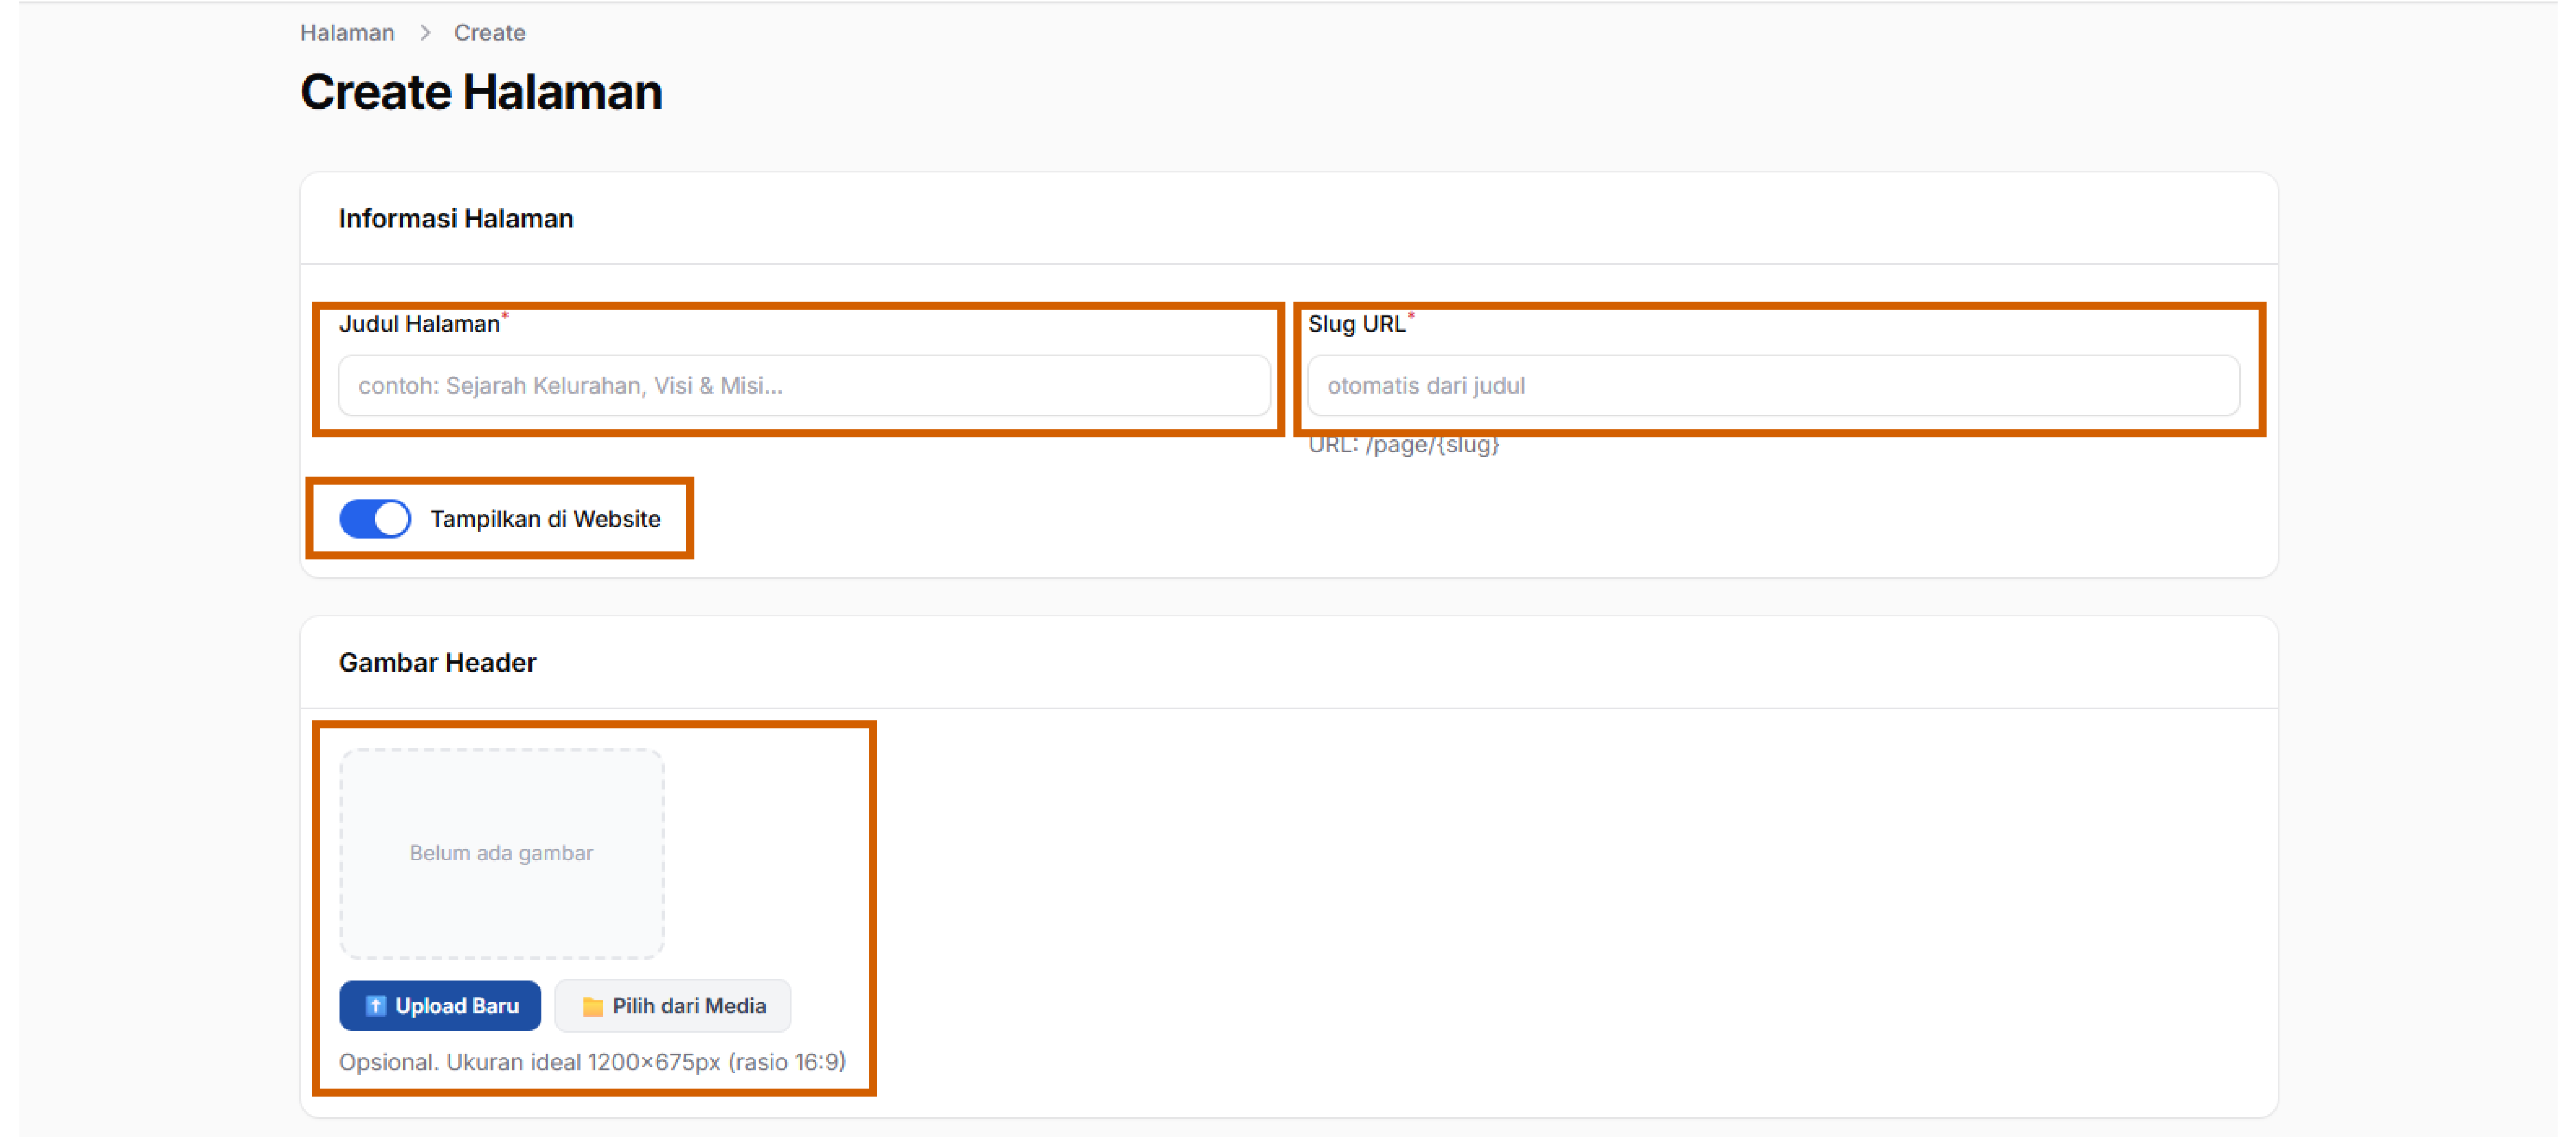Click the Pilih dari Media button
Image resolution: width=2576 pixels, height=1137 pixels.
pos(673,1005)
